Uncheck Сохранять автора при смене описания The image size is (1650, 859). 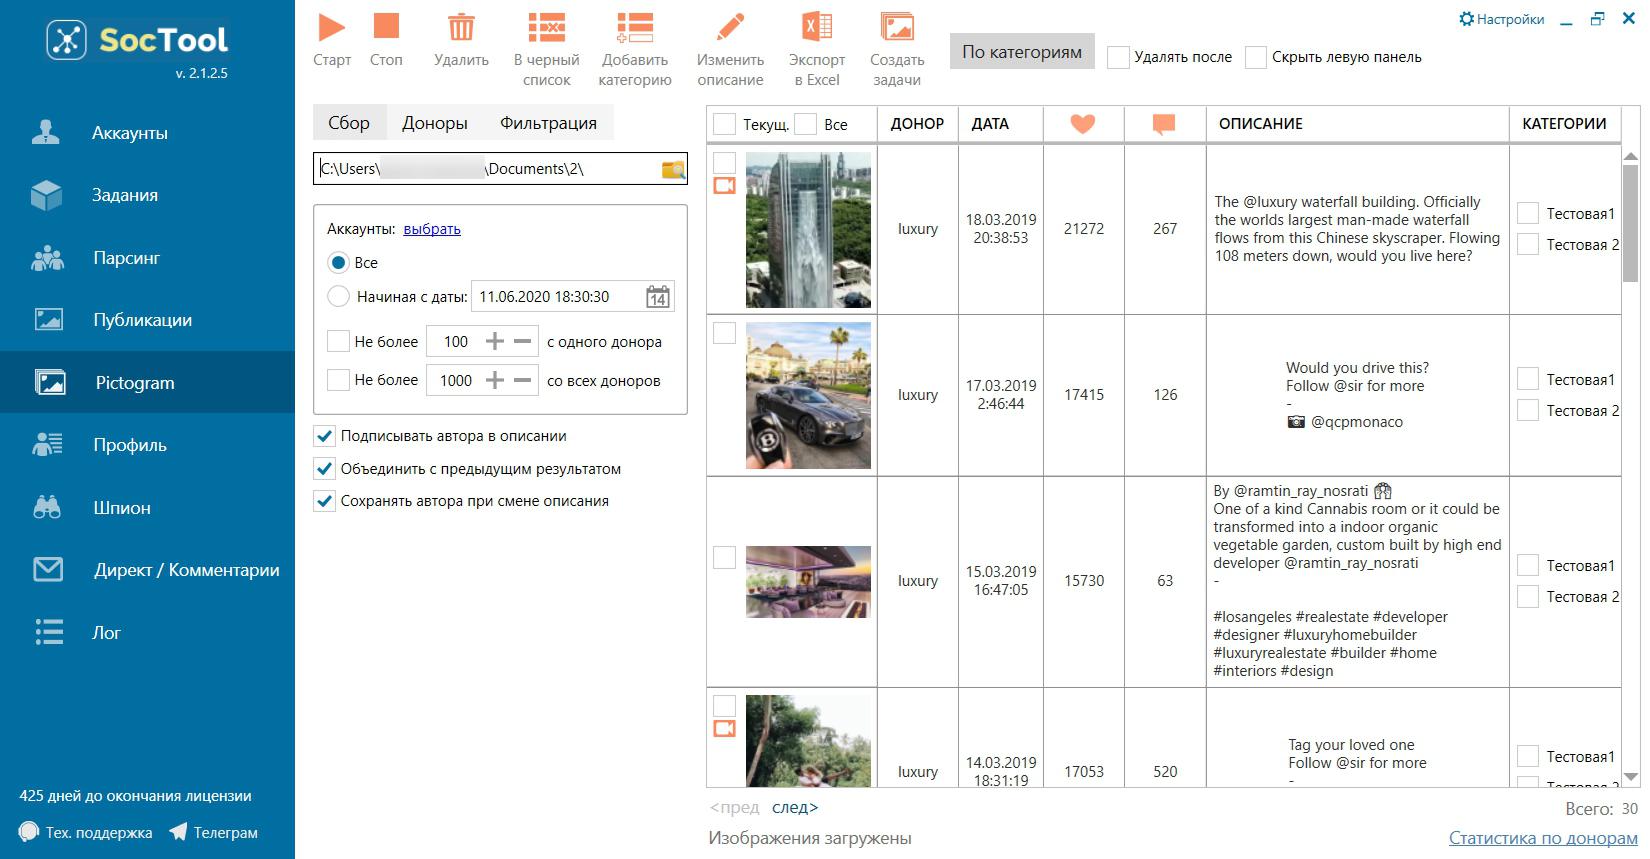tap(324, 501)
